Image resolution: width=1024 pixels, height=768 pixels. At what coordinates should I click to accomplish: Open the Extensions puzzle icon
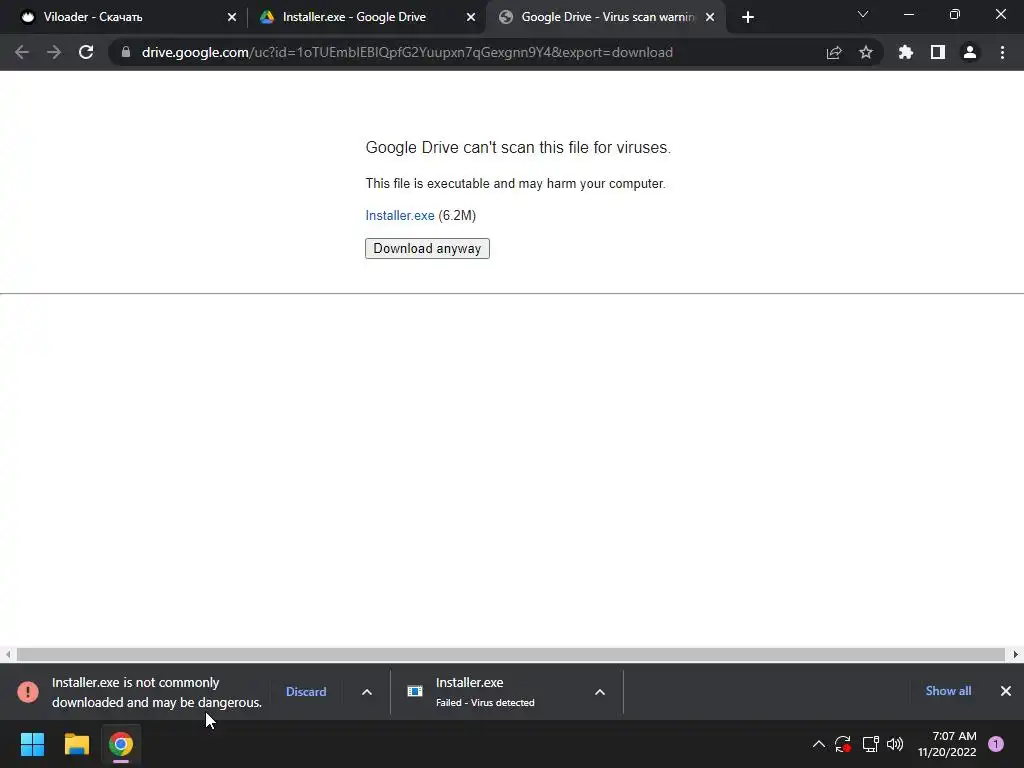coord(906,52)
